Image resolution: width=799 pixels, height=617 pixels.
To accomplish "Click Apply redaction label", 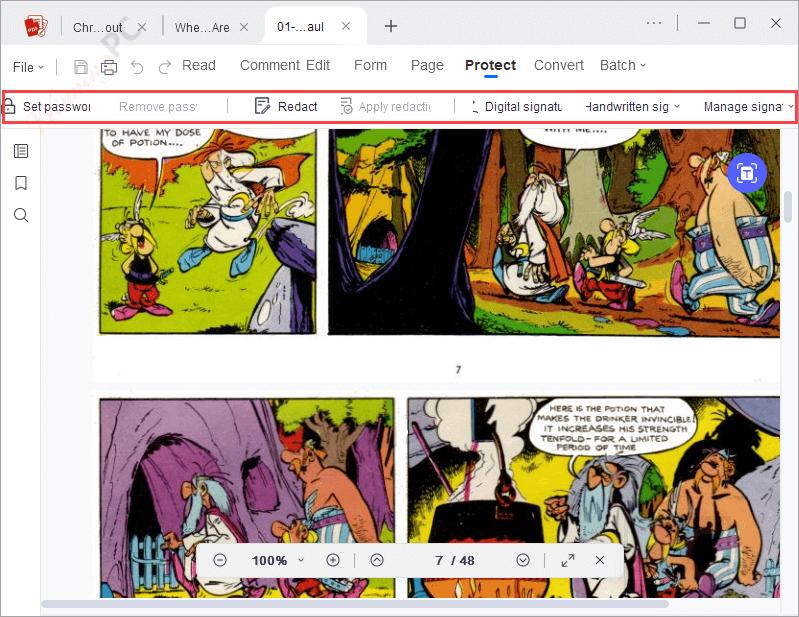I will tap(394, 106).
